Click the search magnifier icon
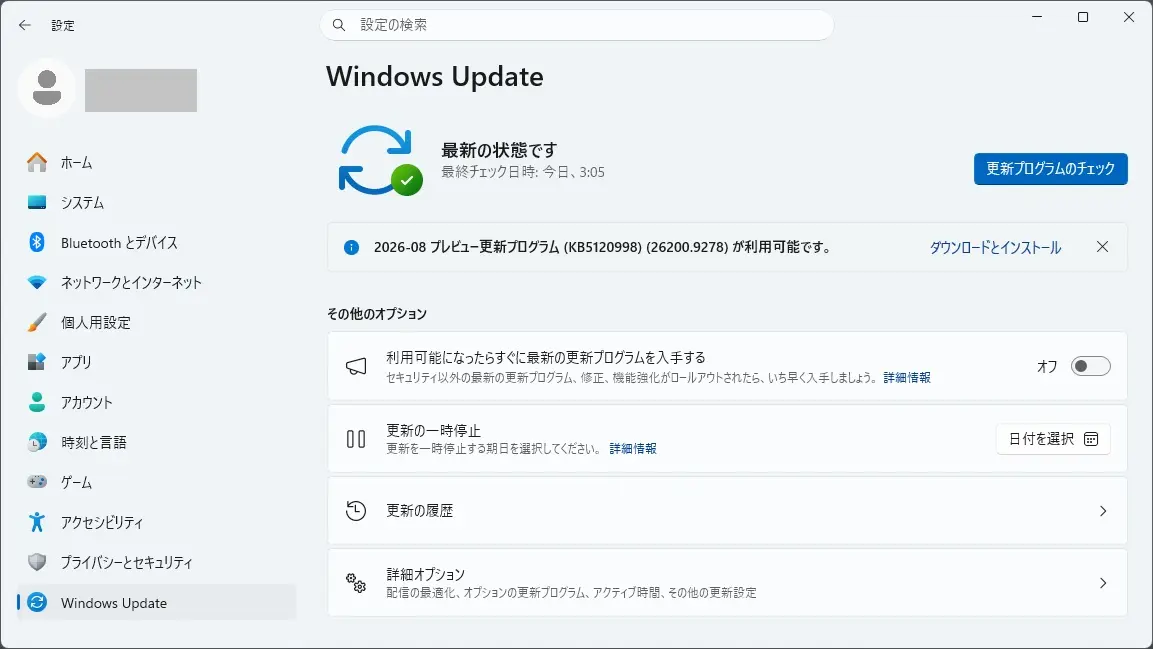Image resolution: width=1153 pixels, height=649 pixels. click(x=339, y=25)
